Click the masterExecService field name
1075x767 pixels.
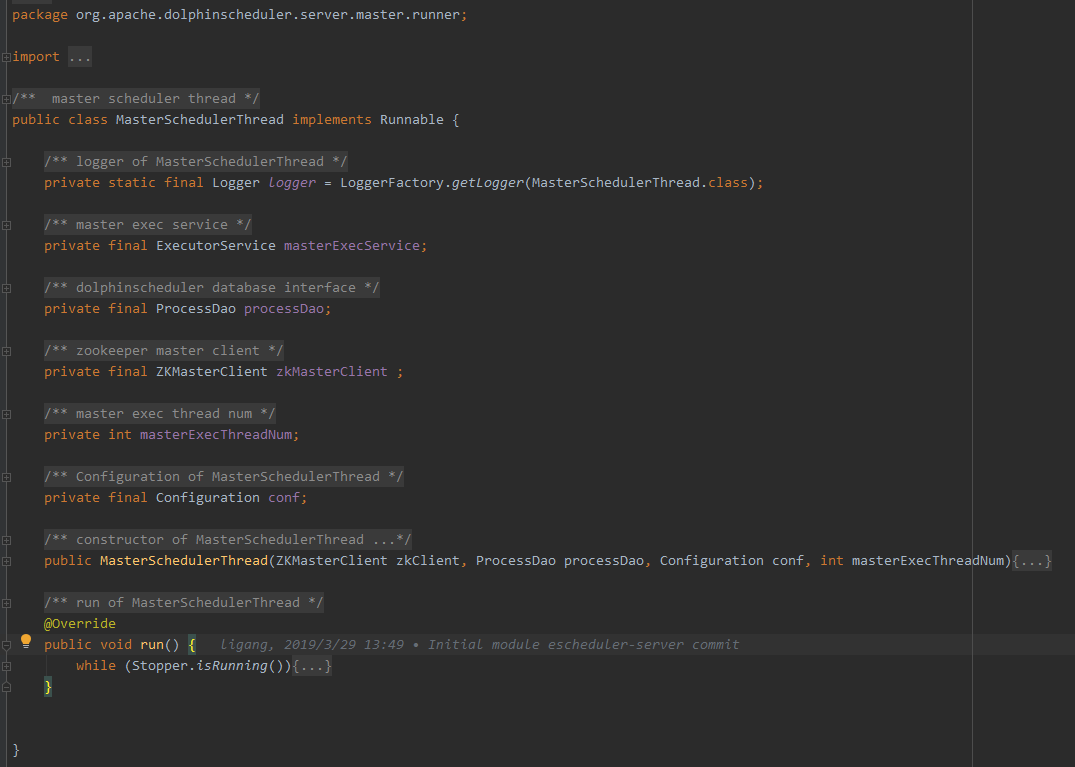point(352,245)
